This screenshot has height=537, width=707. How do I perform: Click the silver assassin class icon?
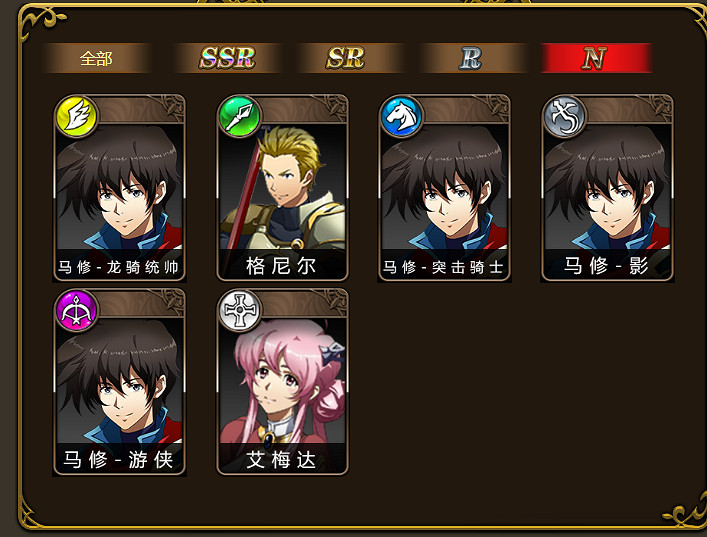[x=565, y=116]
